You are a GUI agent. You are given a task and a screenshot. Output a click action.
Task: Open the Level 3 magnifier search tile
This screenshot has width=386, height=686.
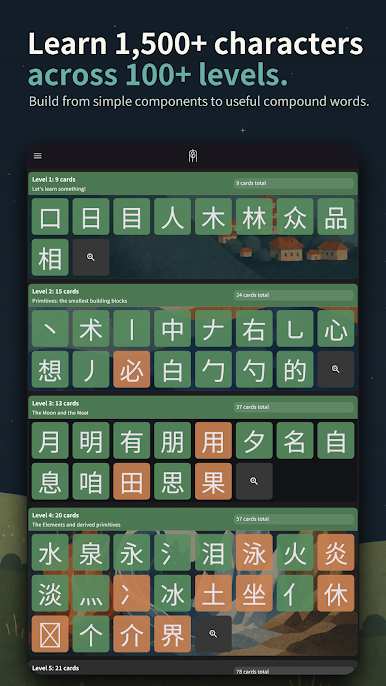[254, 481]
